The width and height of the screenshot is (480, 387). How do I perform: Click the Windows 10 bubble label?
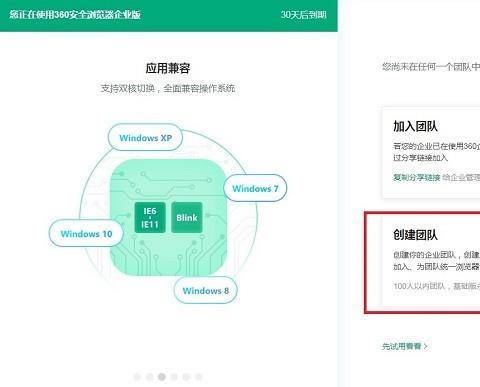coord(86,233)
